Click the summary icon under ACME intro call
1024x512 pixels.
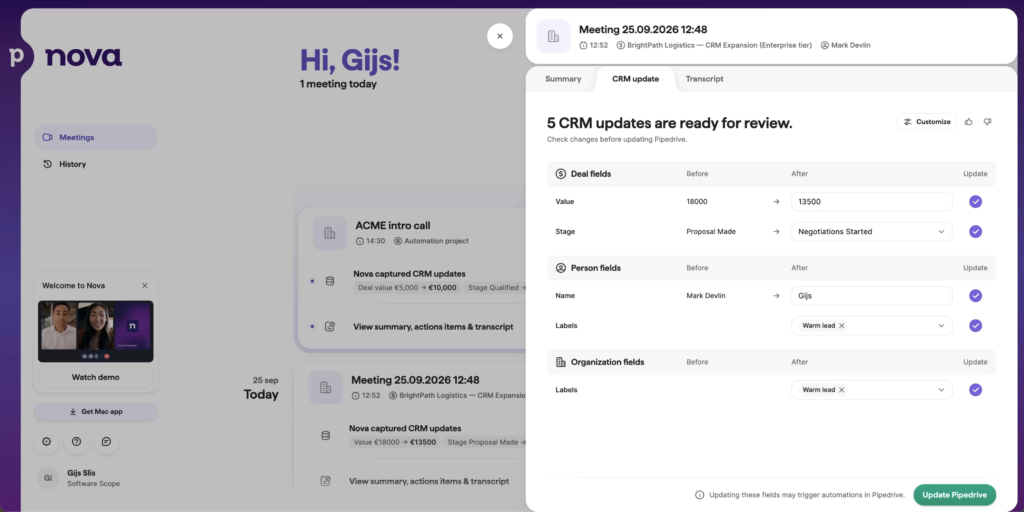pos(330,326)
